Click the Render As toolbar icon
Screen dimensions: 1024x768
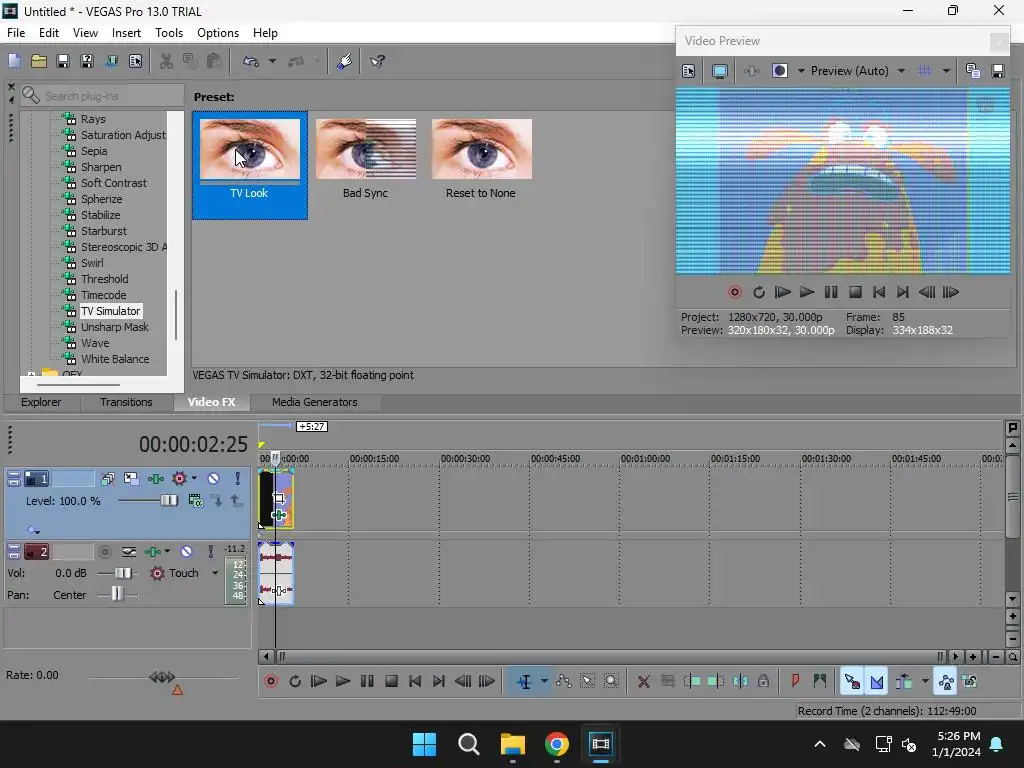pyautogui.click(x=111, y=61)
